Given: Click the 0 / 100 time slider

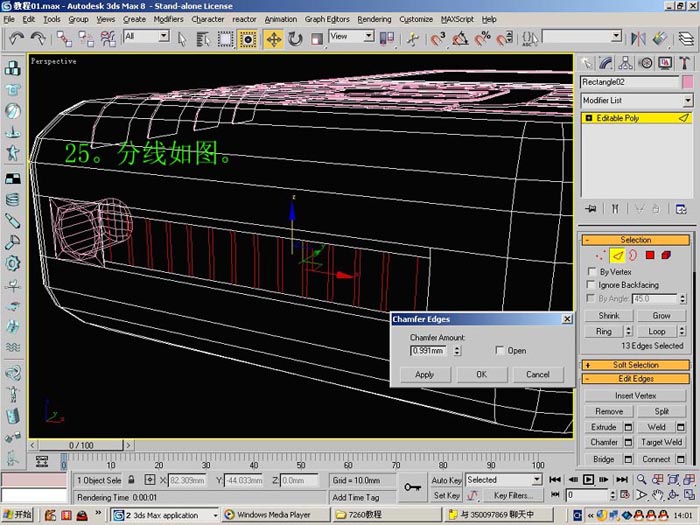Looking at the screenshot, I should pos(81,446).
